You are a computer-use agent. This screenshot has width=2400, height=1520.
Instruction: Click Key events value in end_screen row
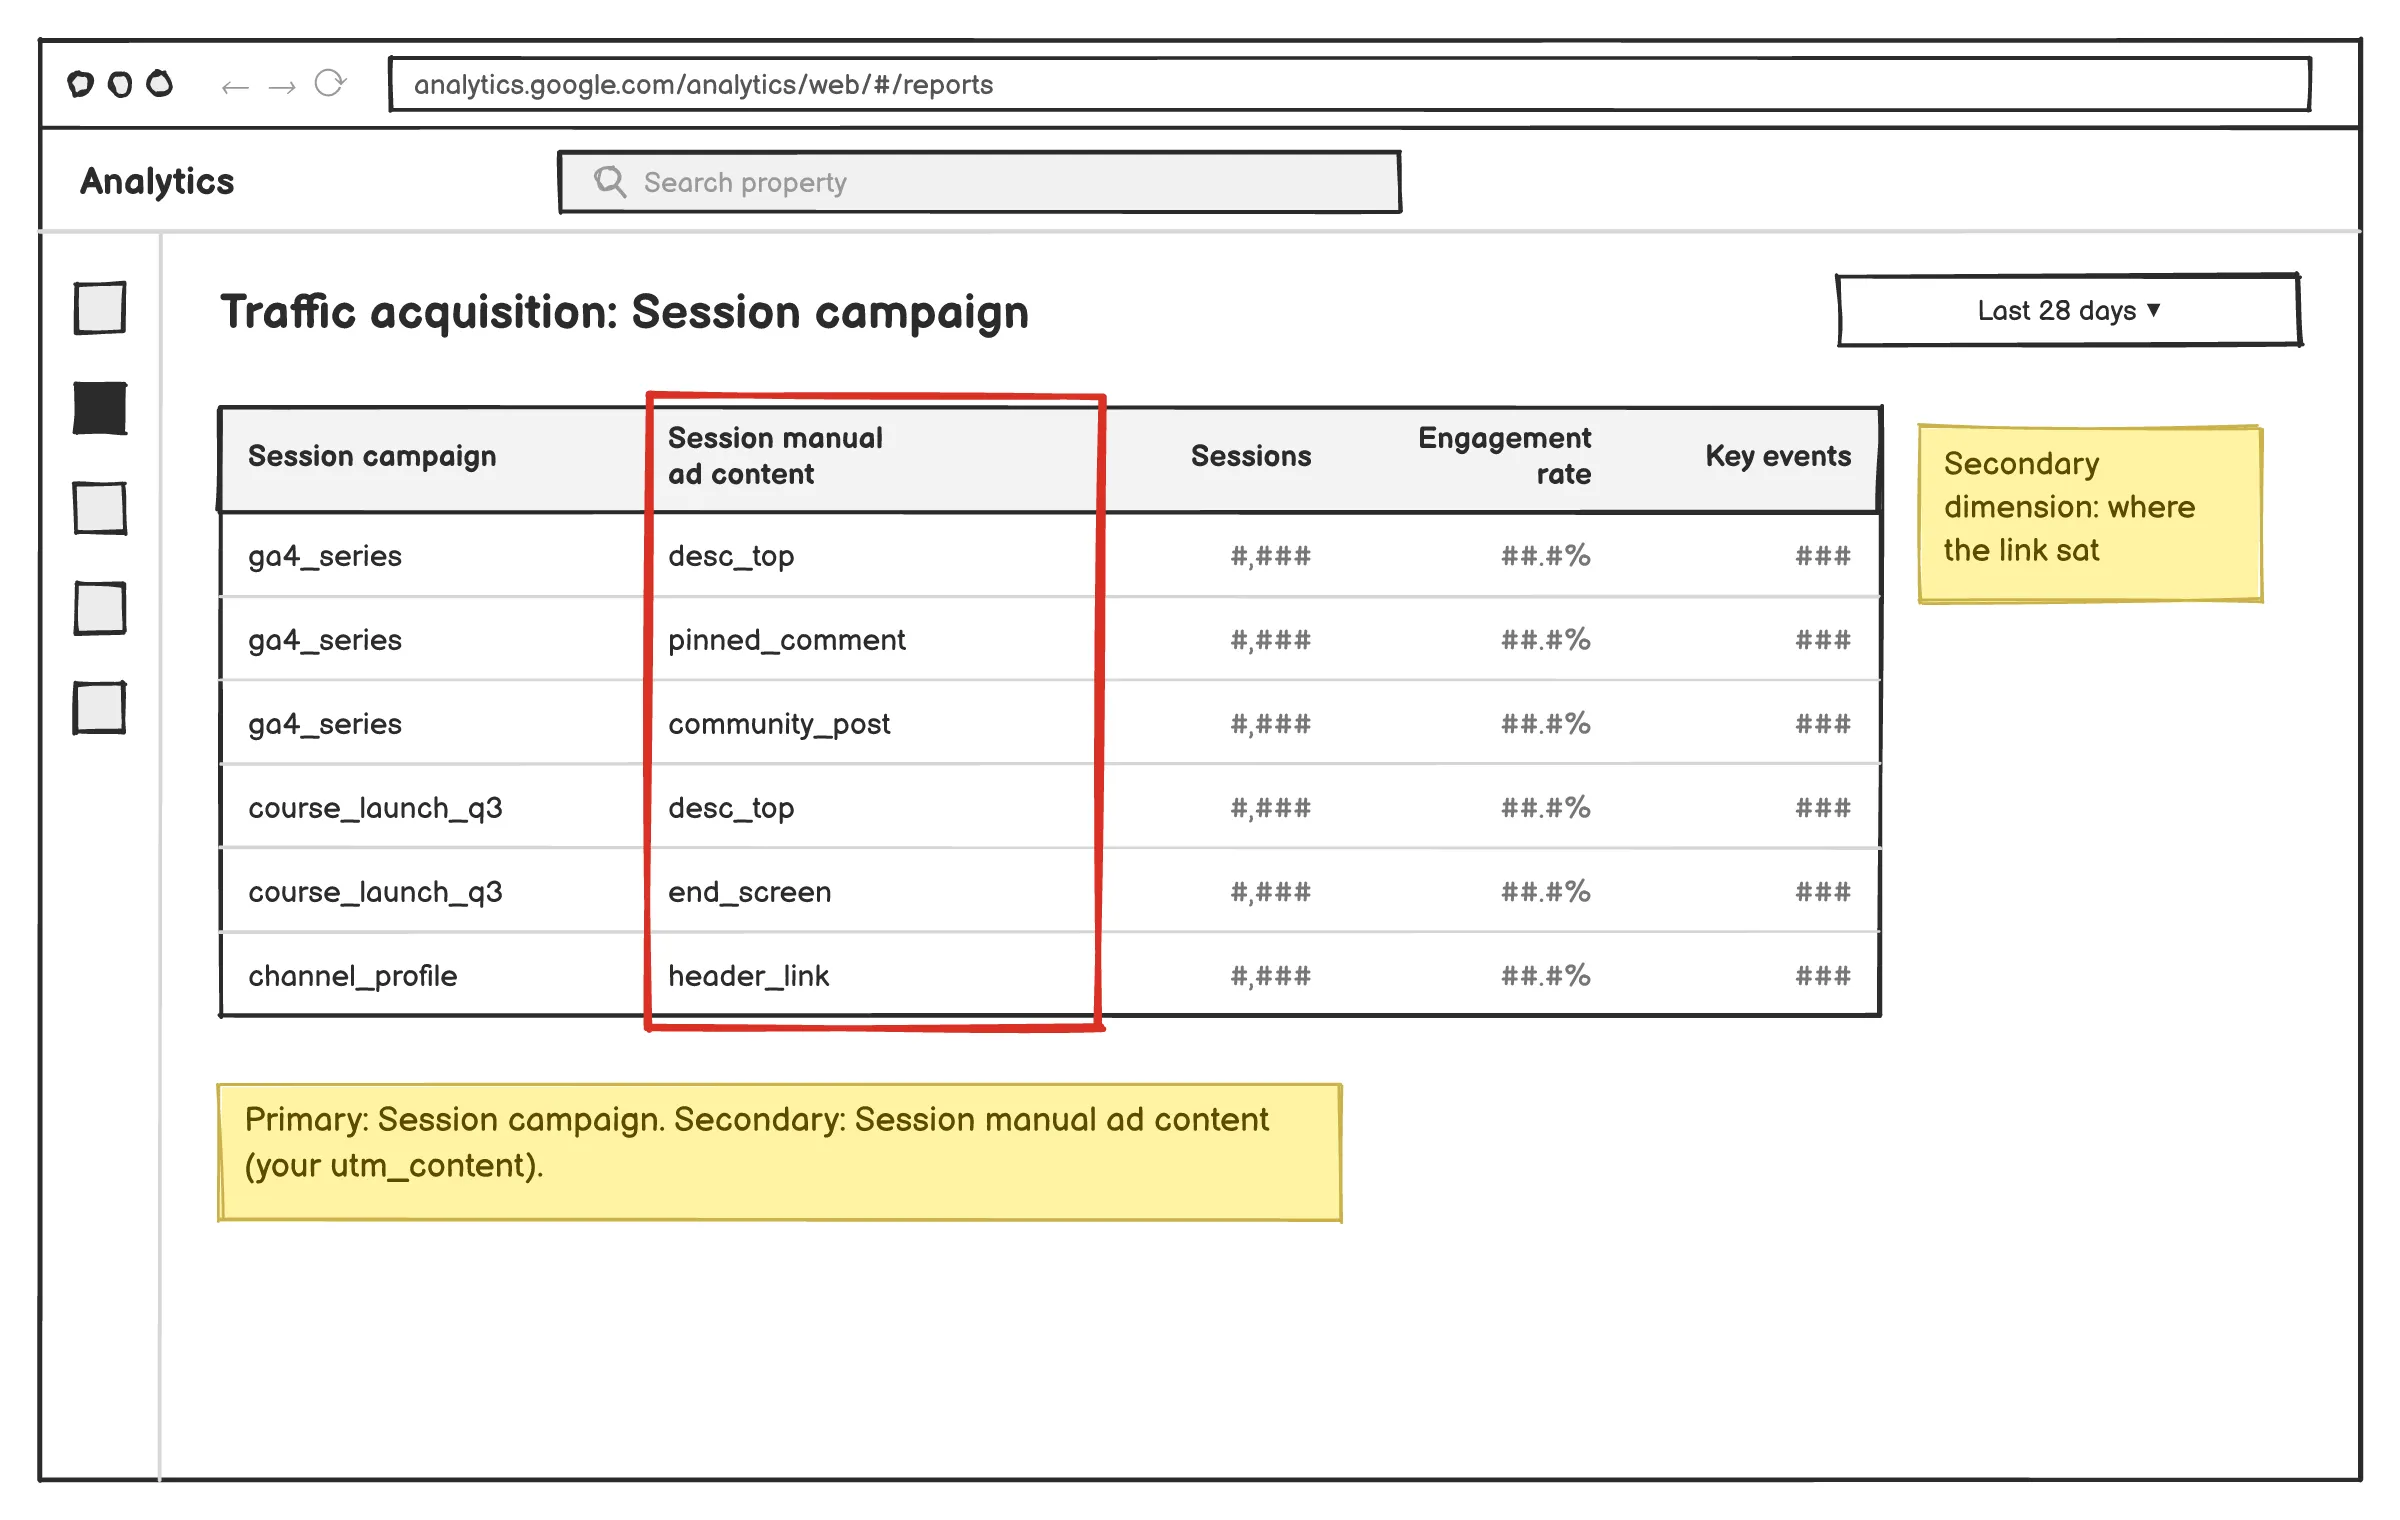click(1823, 892)
